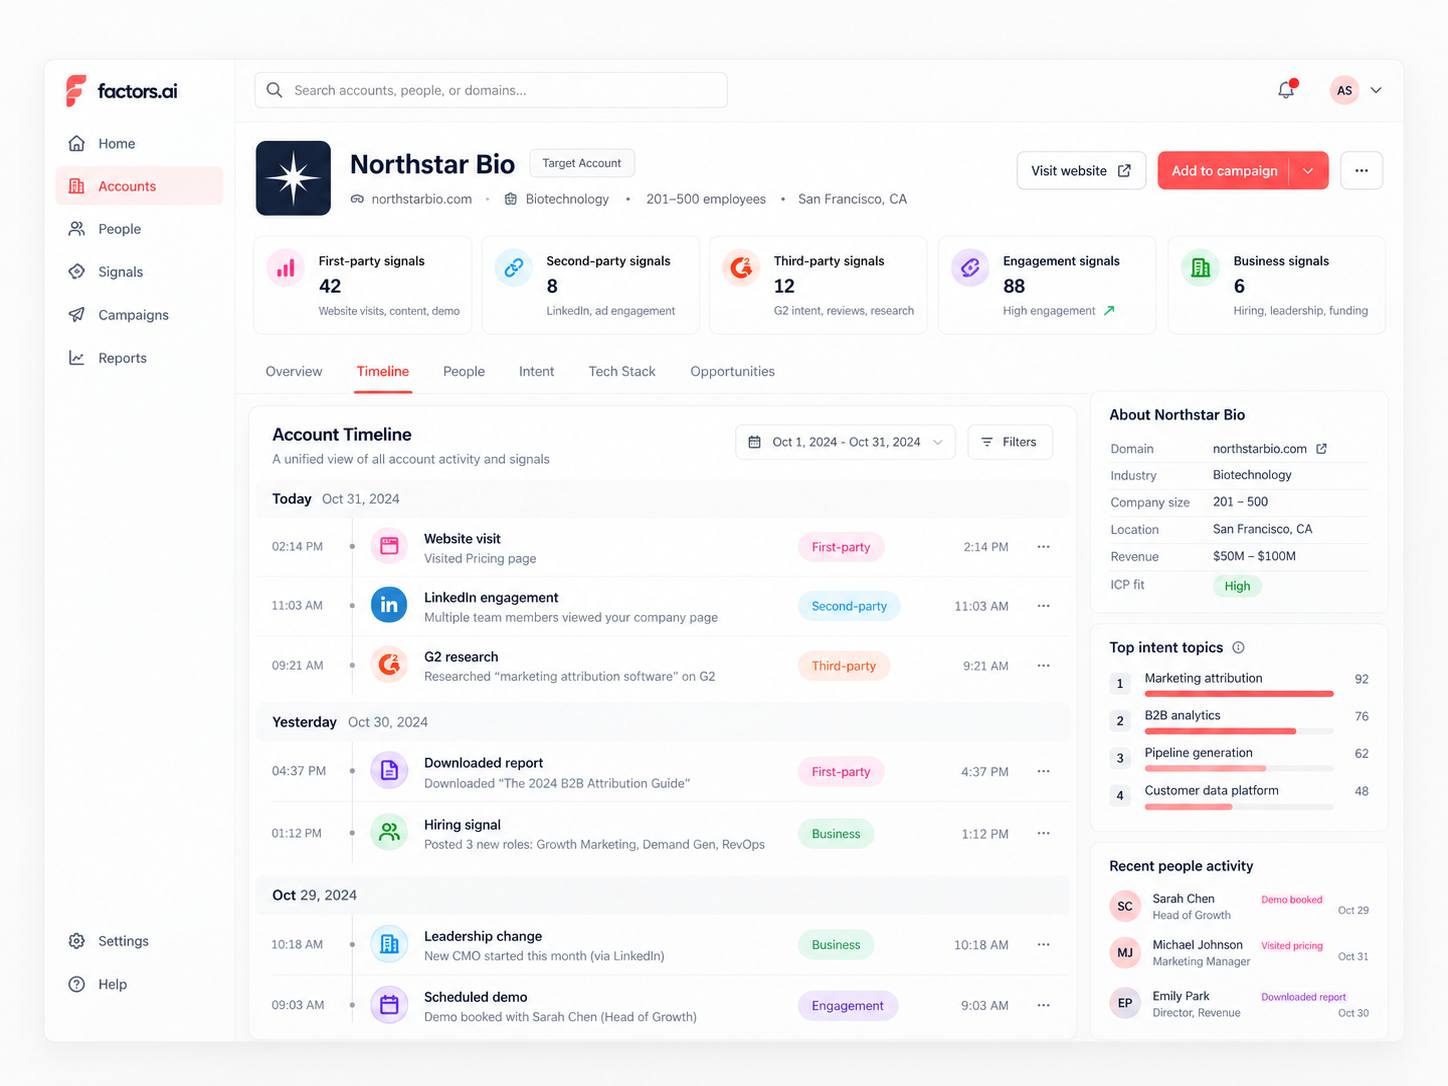Click the Visit website button

(1081, 170)
